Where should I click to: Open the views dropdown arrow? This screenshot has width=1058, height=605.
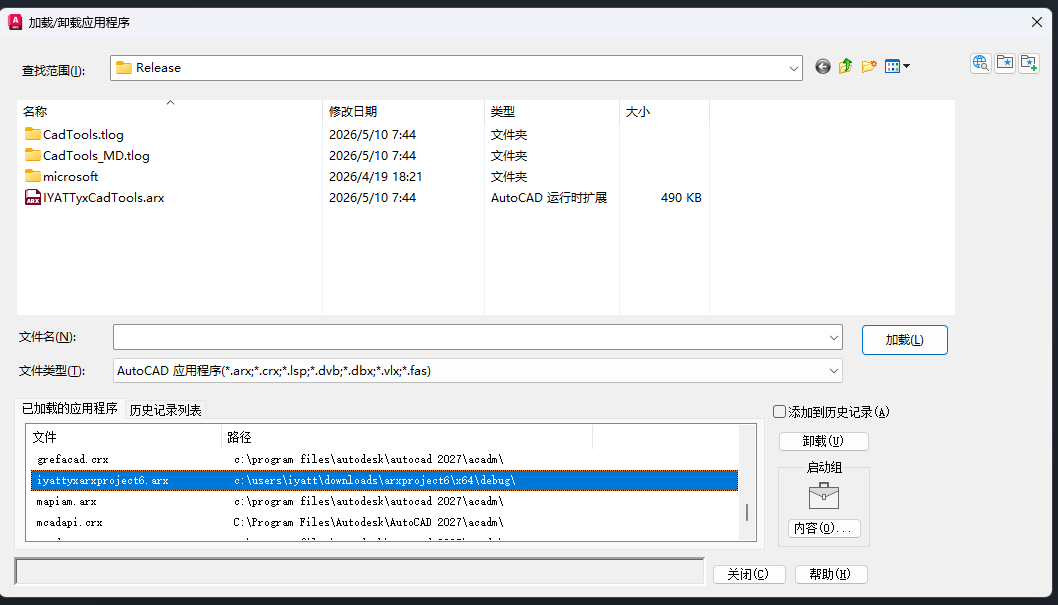[x=906, y=66]
